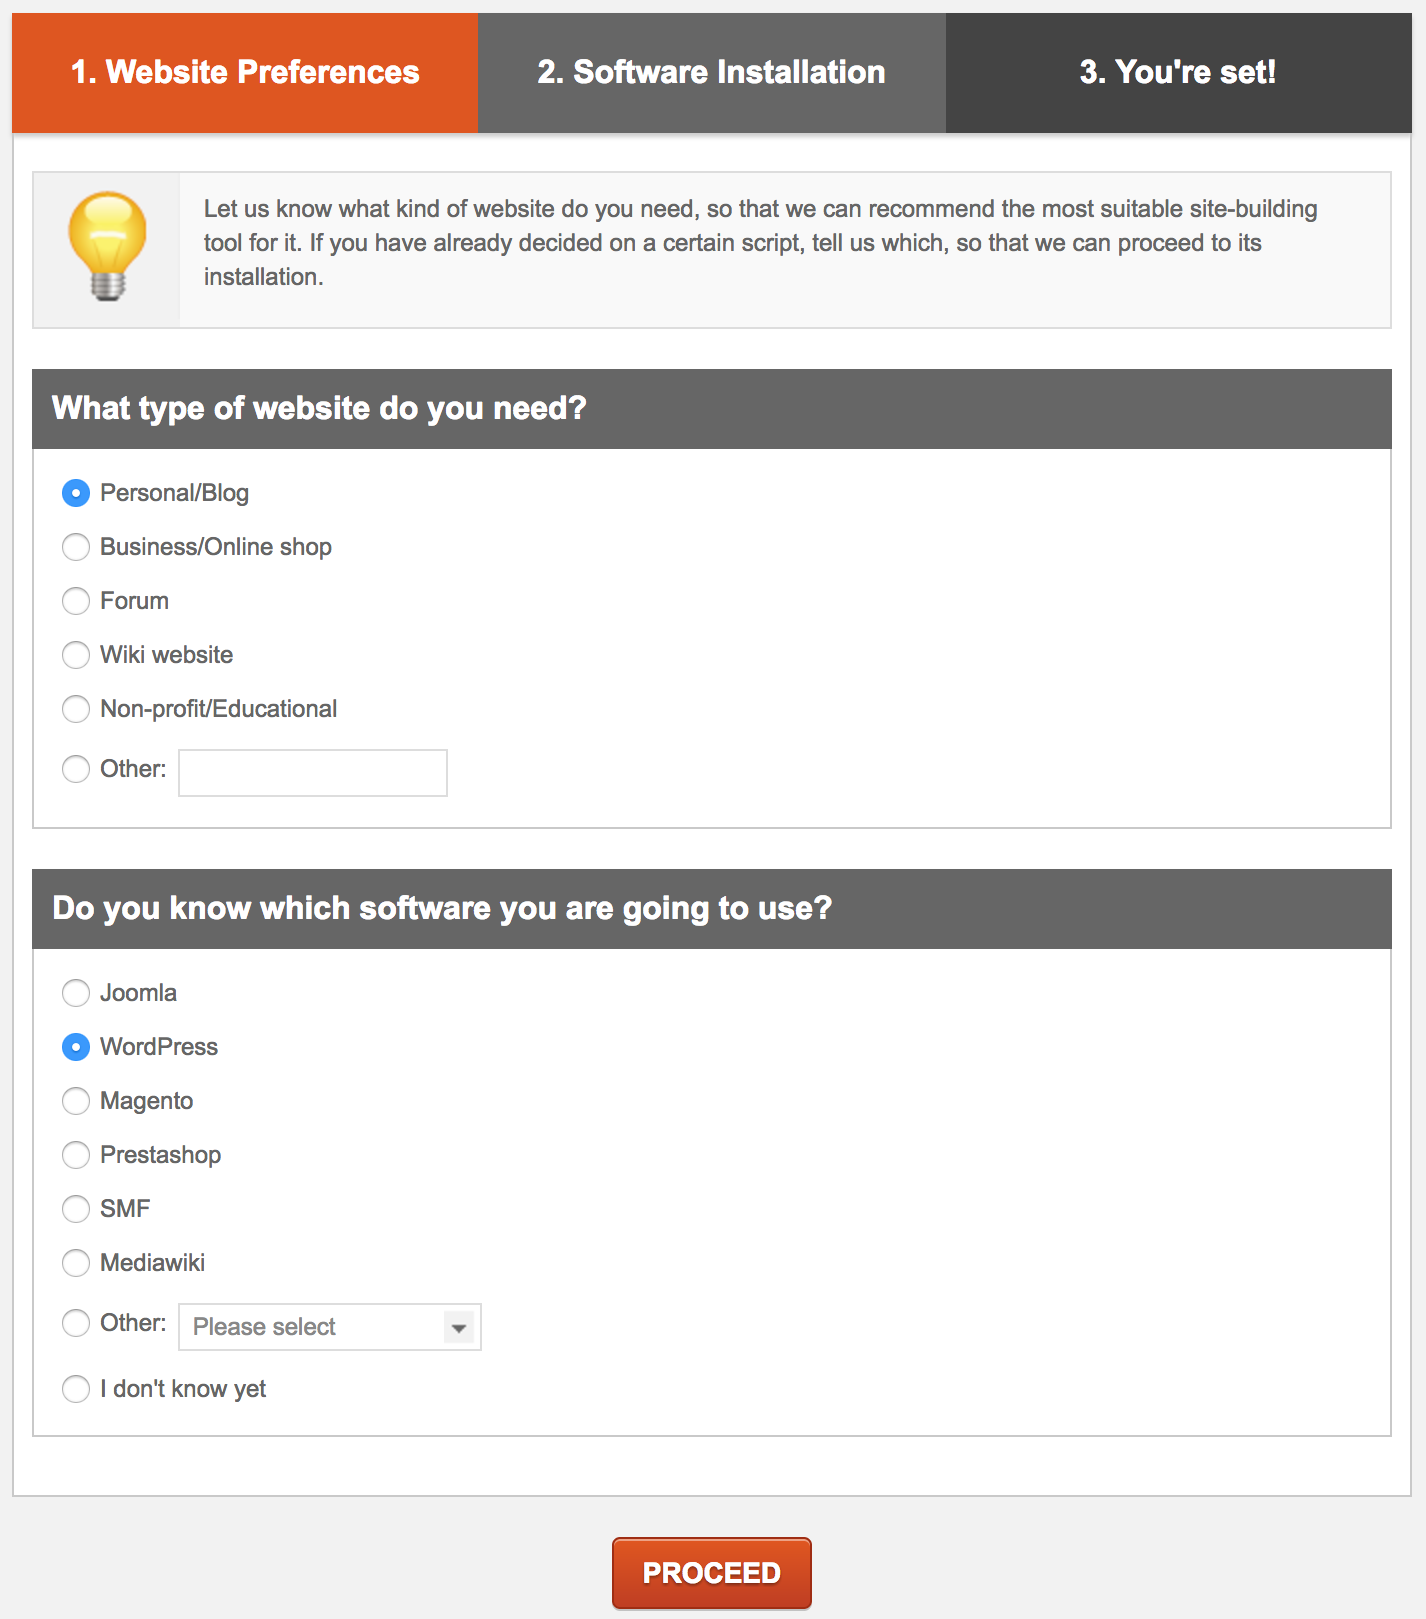This screenshot has height=1619, width=1426.
Task: Switch to the Software Installation step tab
Action: [711, 72]
